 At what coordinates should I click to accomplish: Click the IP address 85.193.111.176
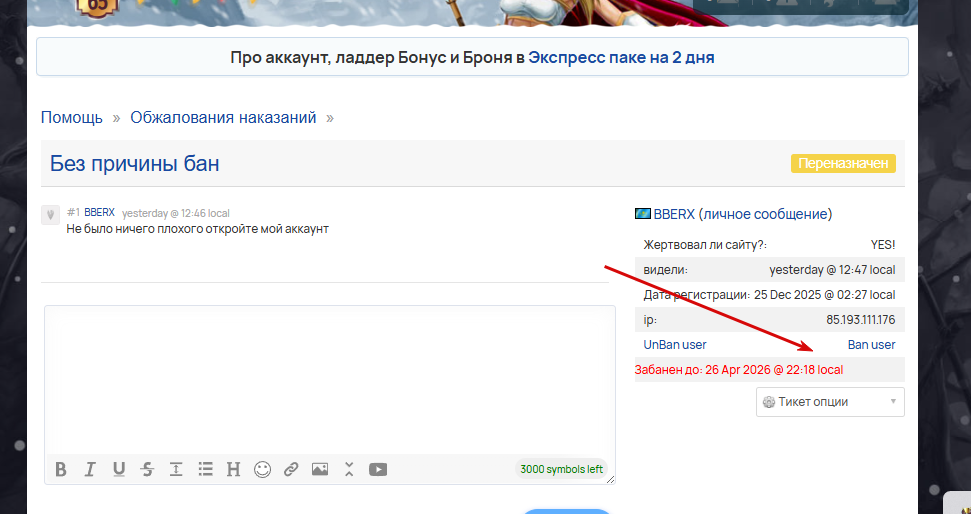[x=861, y=320]
